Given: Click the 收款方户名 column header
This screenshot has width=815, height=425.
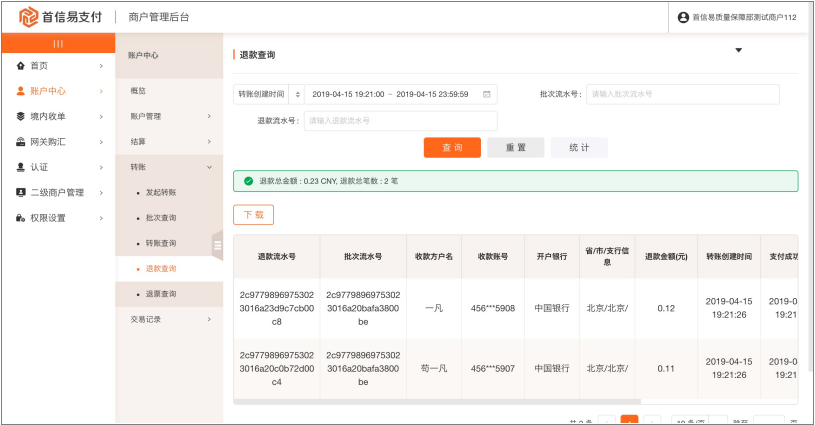Looking at the screenshot, I should click(433, 256).
